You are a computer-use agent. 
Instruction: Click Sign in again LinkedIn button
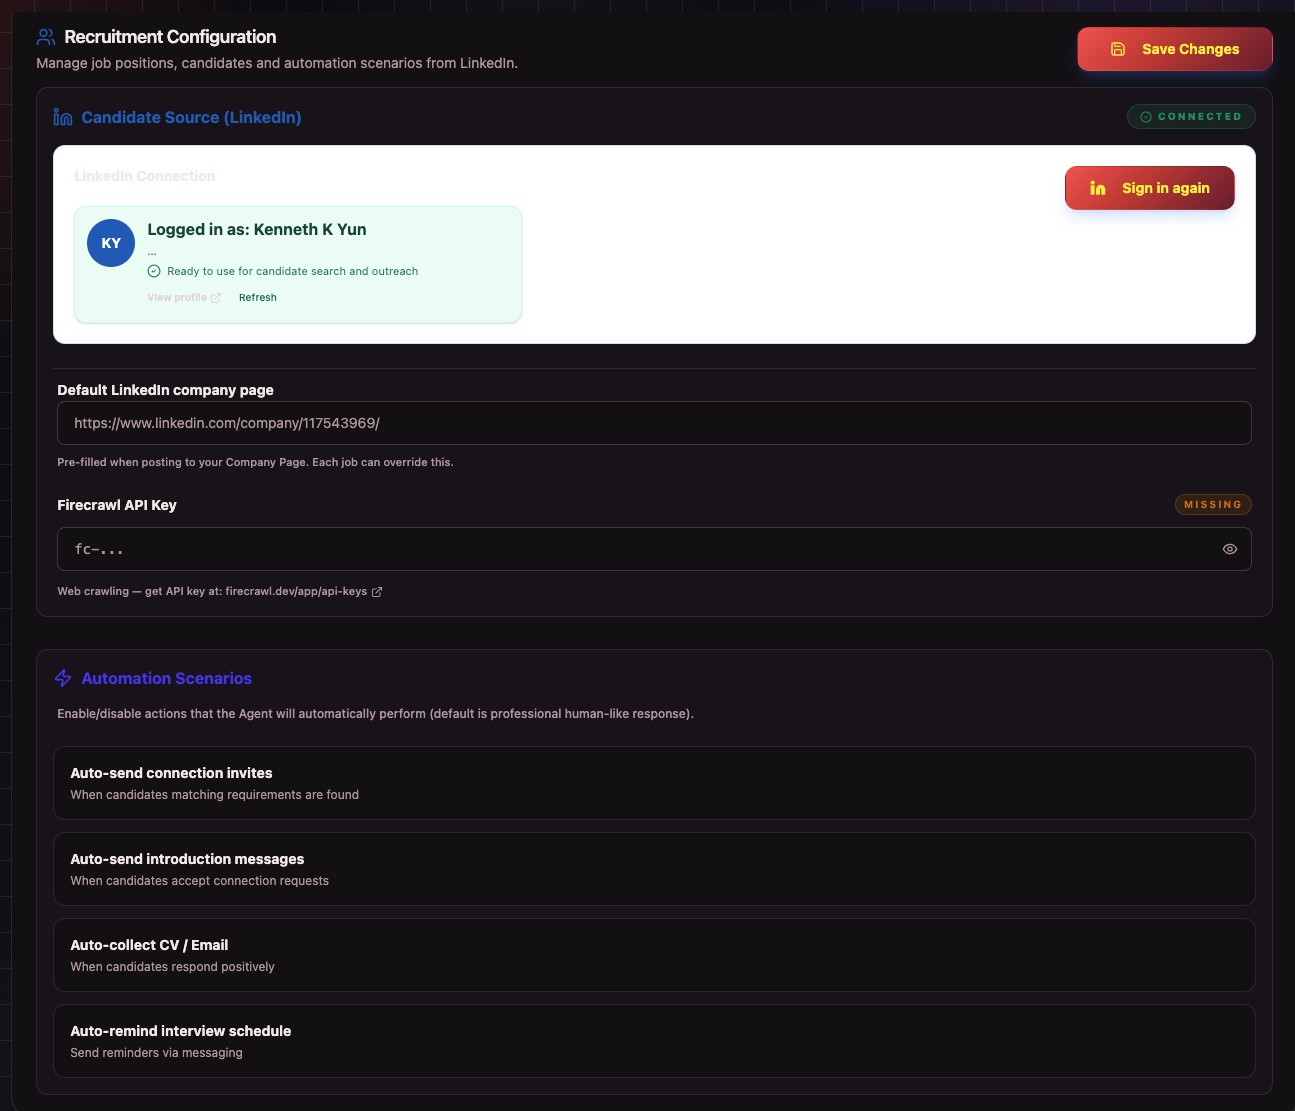pyautogui.click(x=1150, y=188)
